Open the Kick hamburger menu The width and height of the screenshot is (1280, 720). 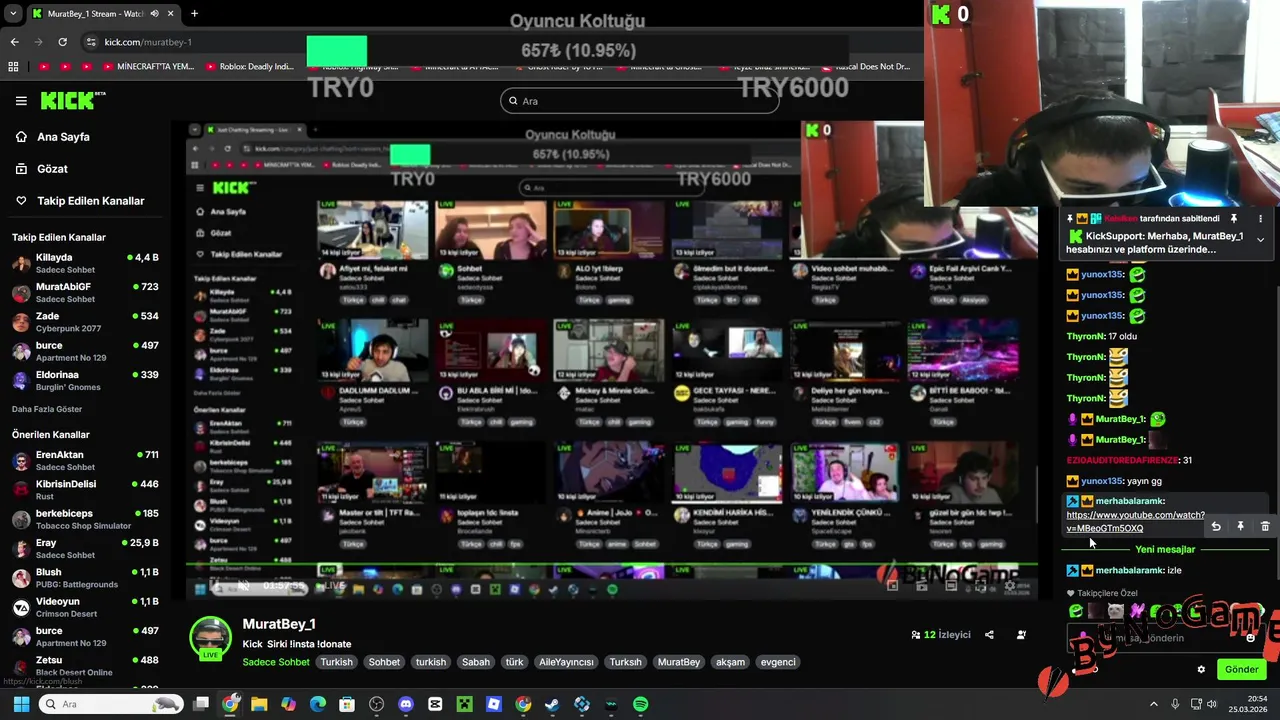point(21,101)
